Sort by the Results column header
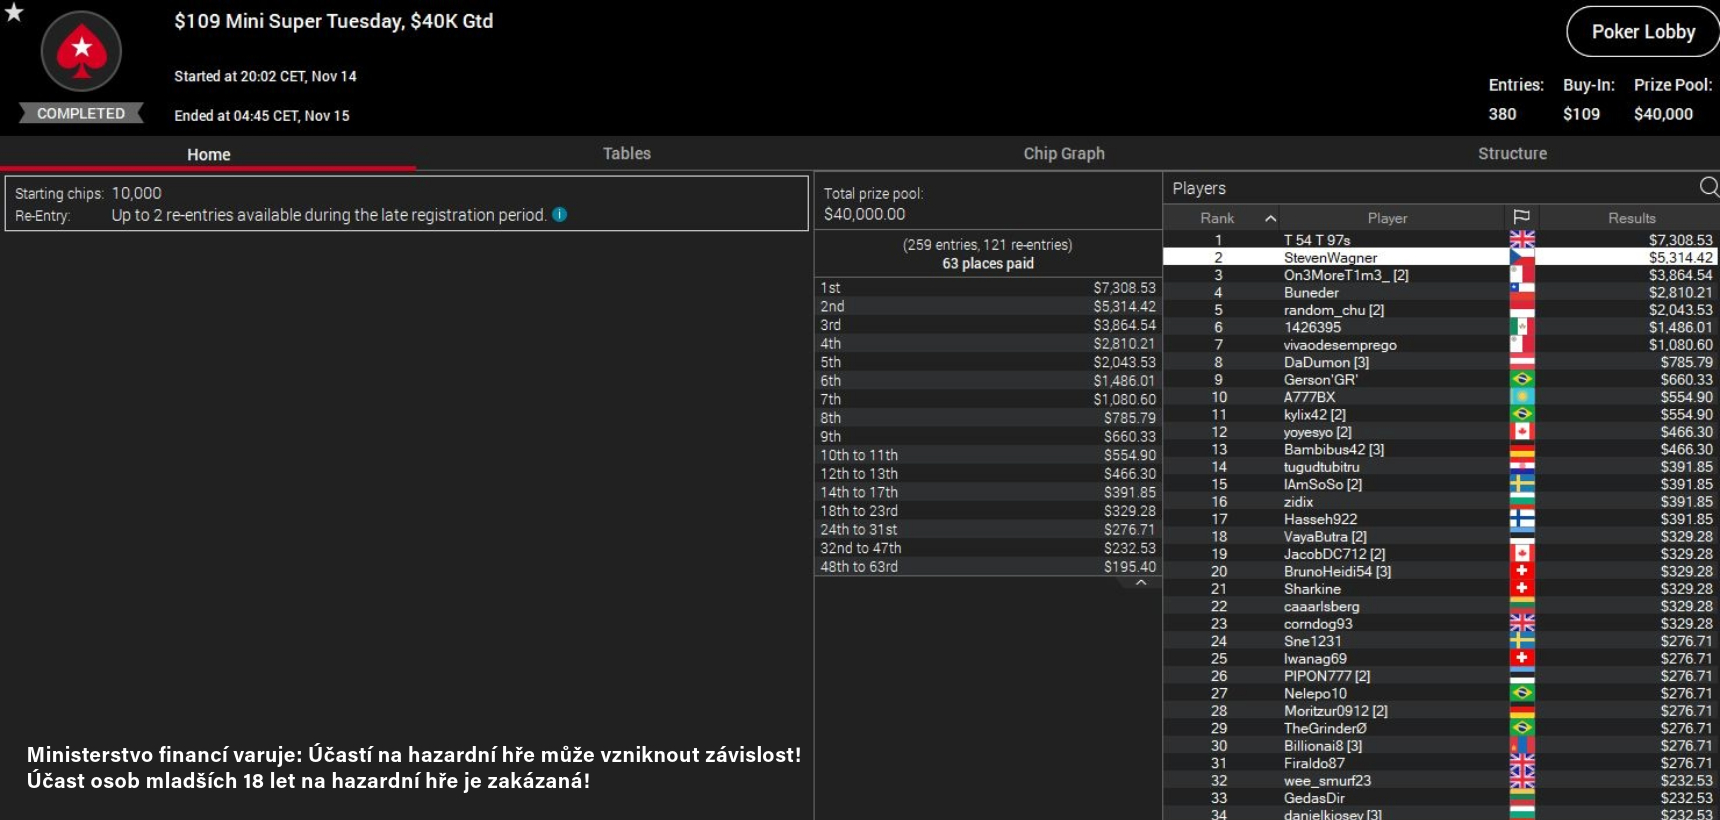This screenshot has height=820, width=1720. coord(1631,218)
